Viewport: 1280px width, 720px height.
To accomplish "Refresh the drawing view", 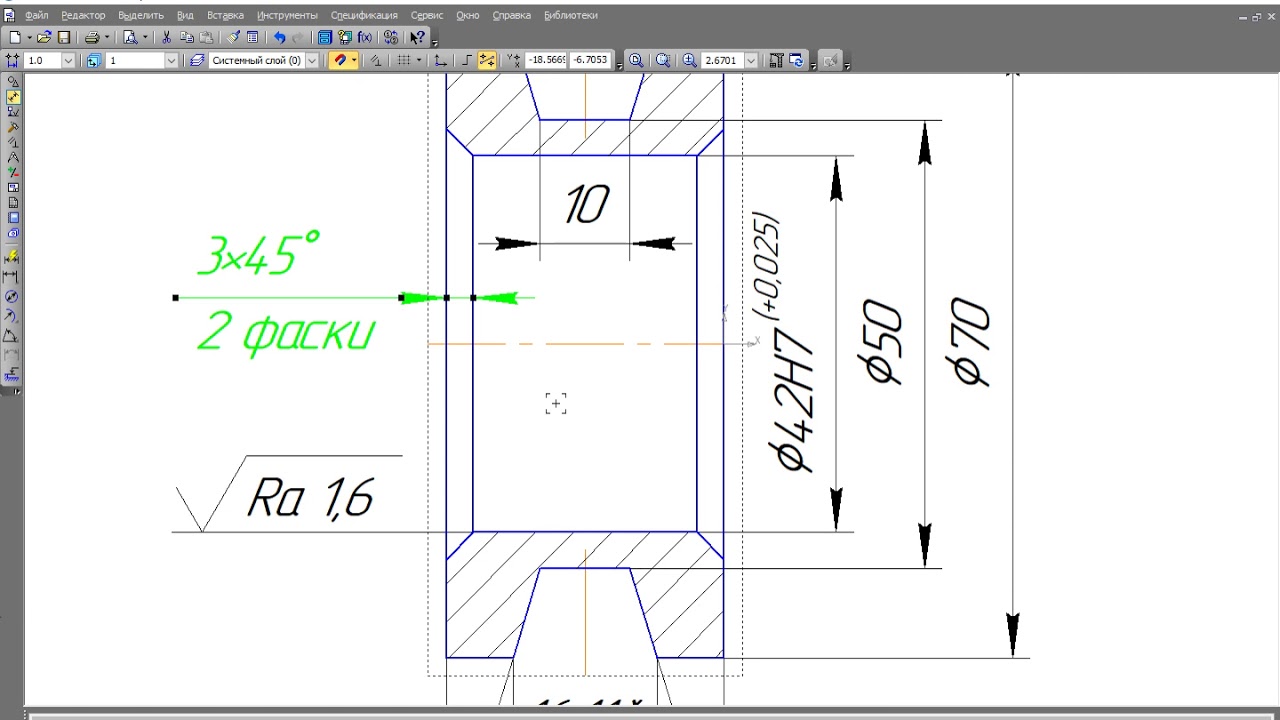I will 797,60.
